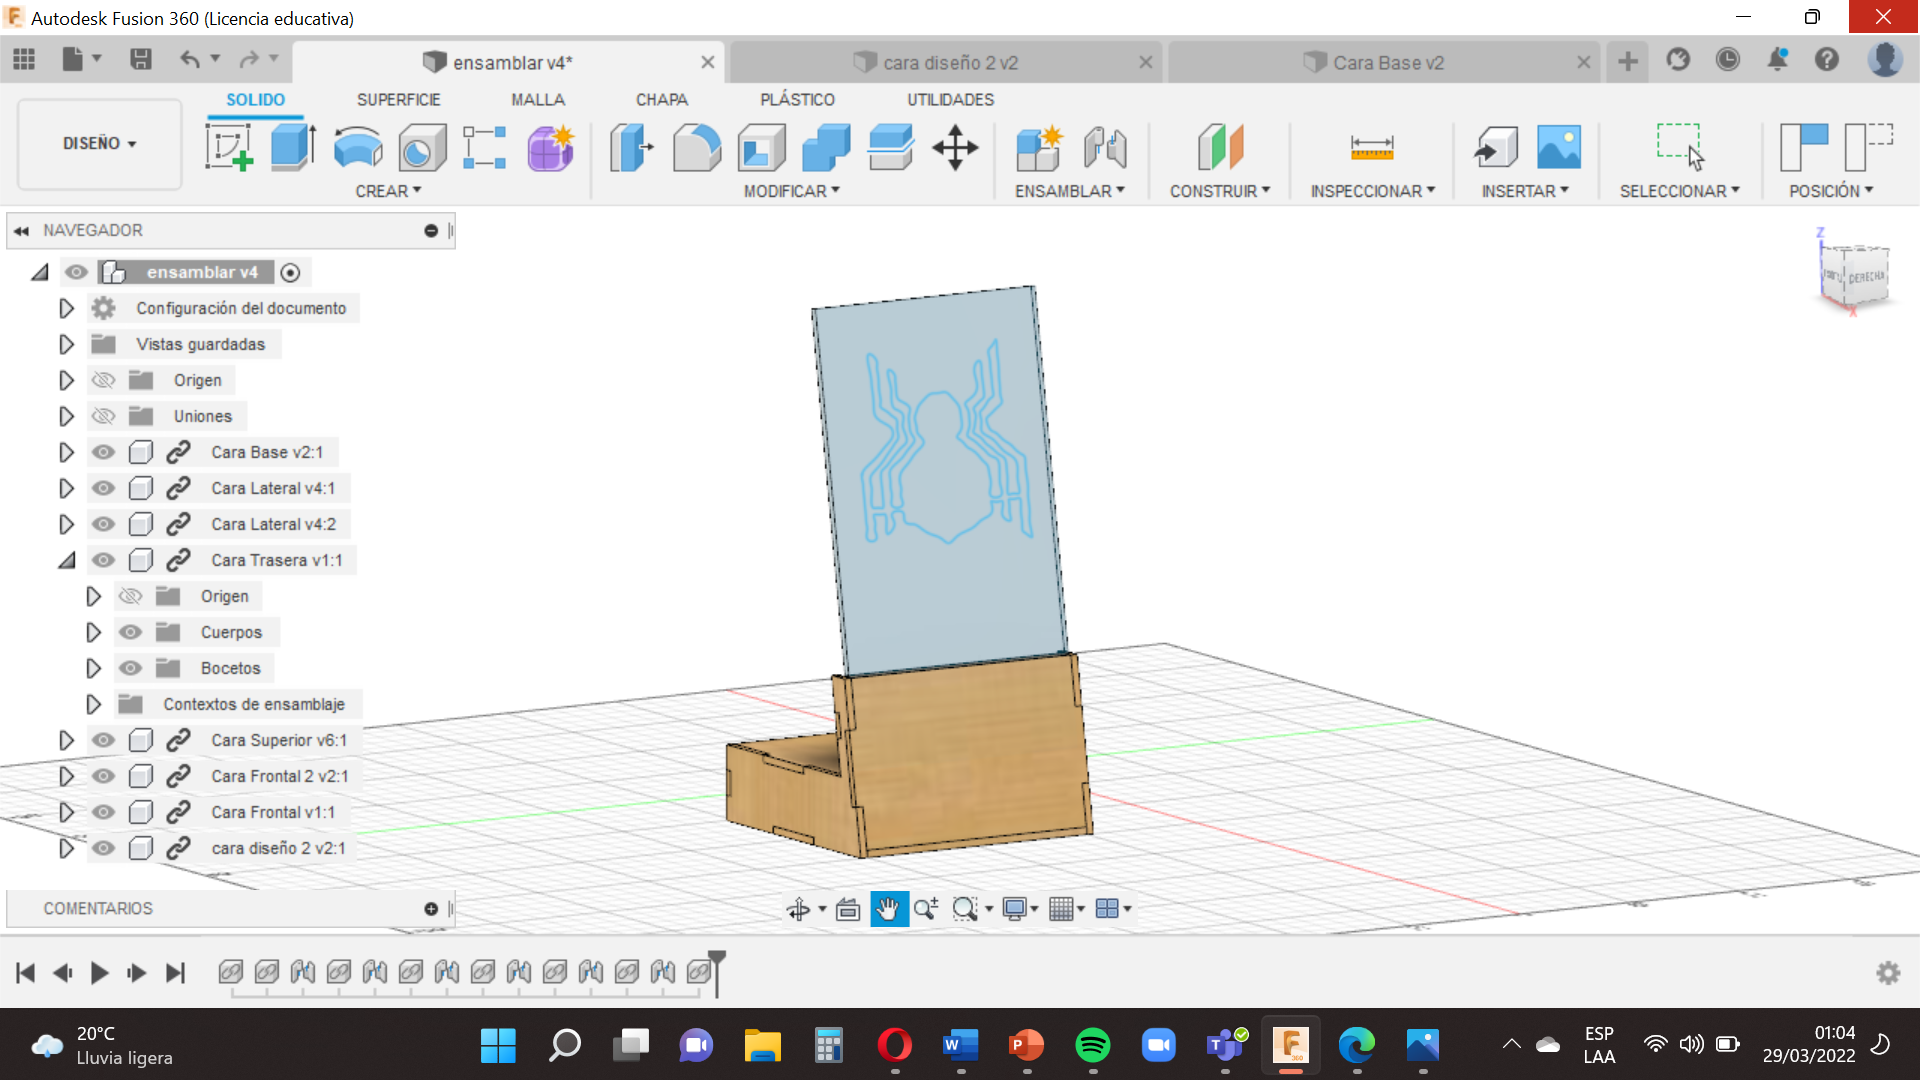Play the design timeline
Viewport: 1920px width, 1080px height.
(99, 973)
